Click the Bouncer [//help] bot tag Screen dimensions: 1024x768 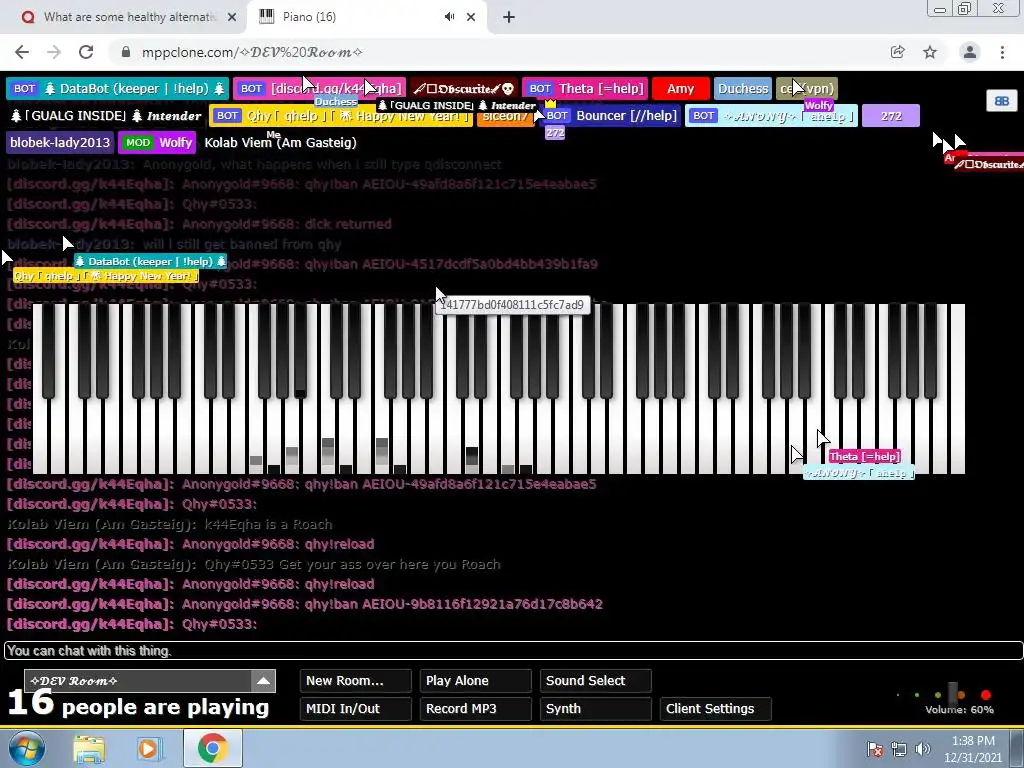(x=610, y=116)
